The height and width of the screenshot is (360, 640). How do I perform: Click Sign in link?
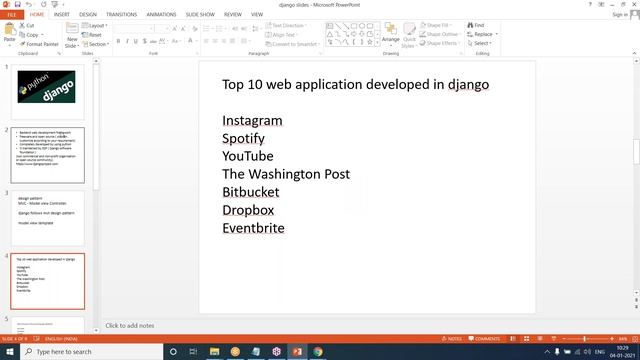pos(620,15)
